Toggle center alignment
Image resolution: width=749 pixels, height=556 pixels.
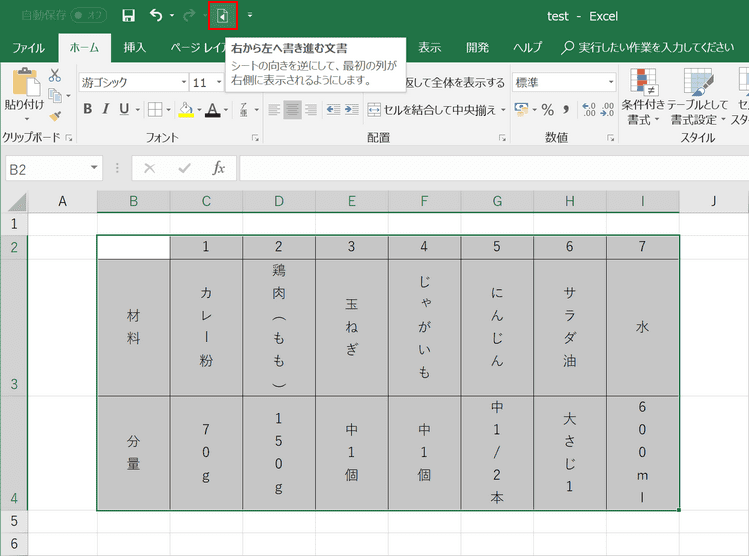(x=292, y=110)
